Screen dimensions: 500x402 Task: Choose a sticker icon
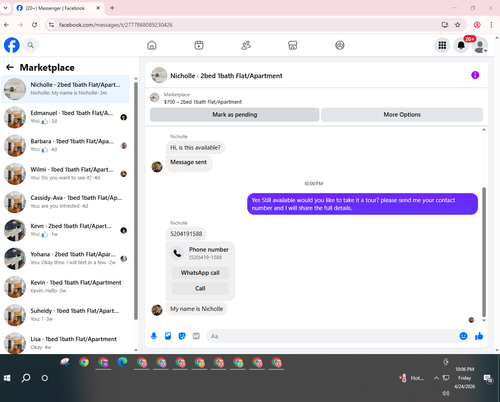tap(182, 336)
